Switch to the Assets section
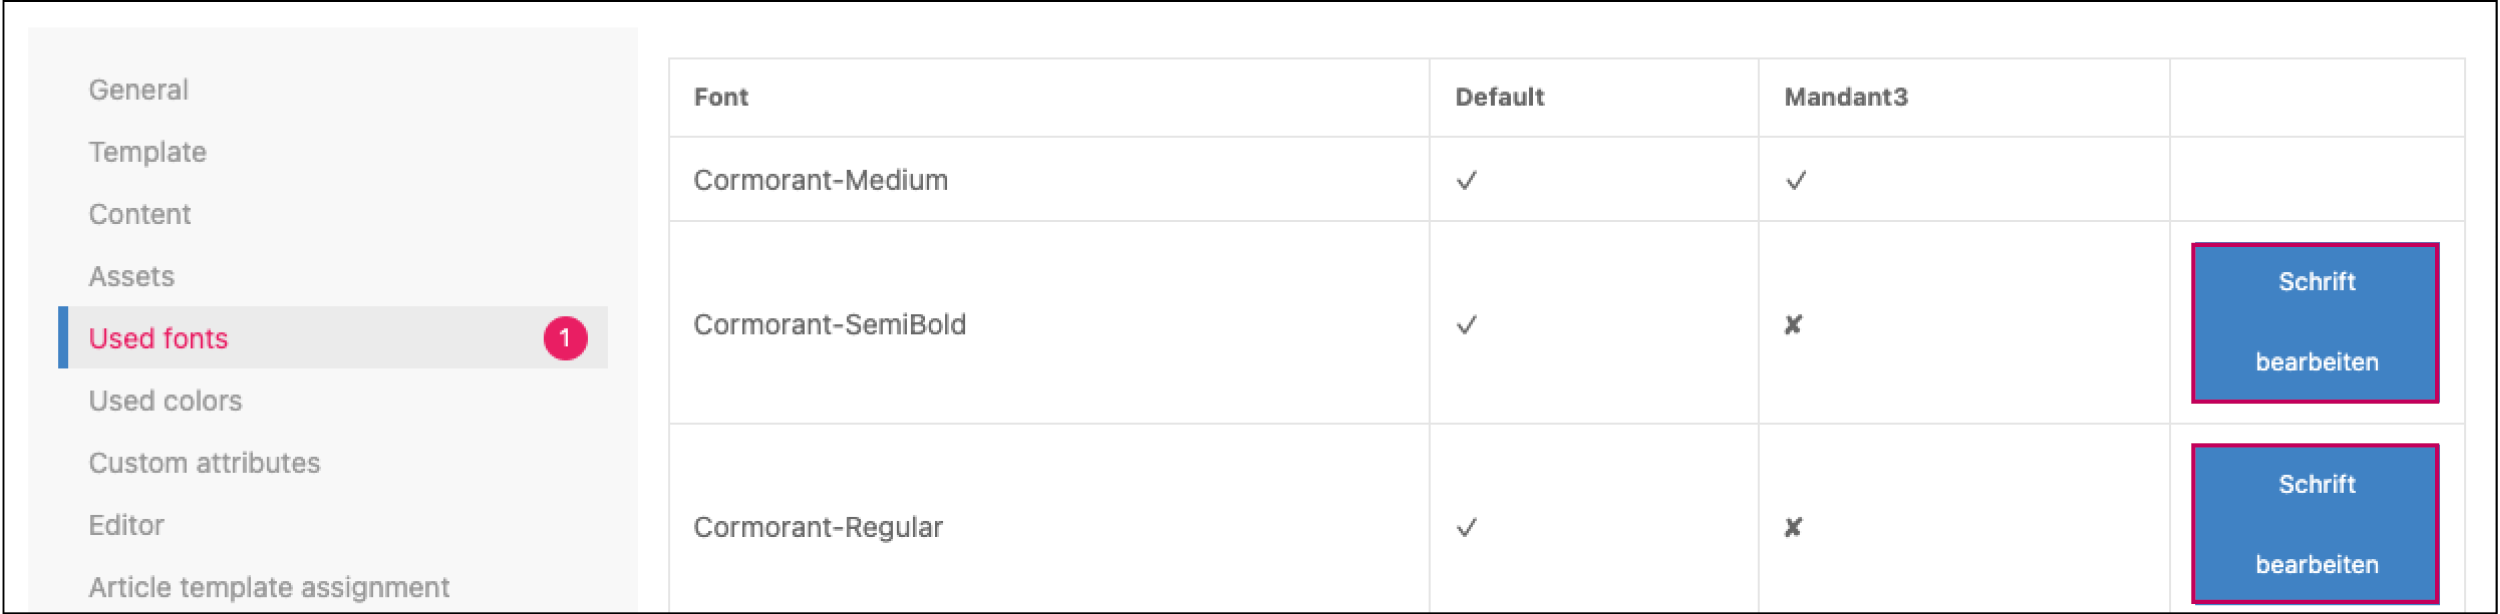 click(x=131, y=276)
